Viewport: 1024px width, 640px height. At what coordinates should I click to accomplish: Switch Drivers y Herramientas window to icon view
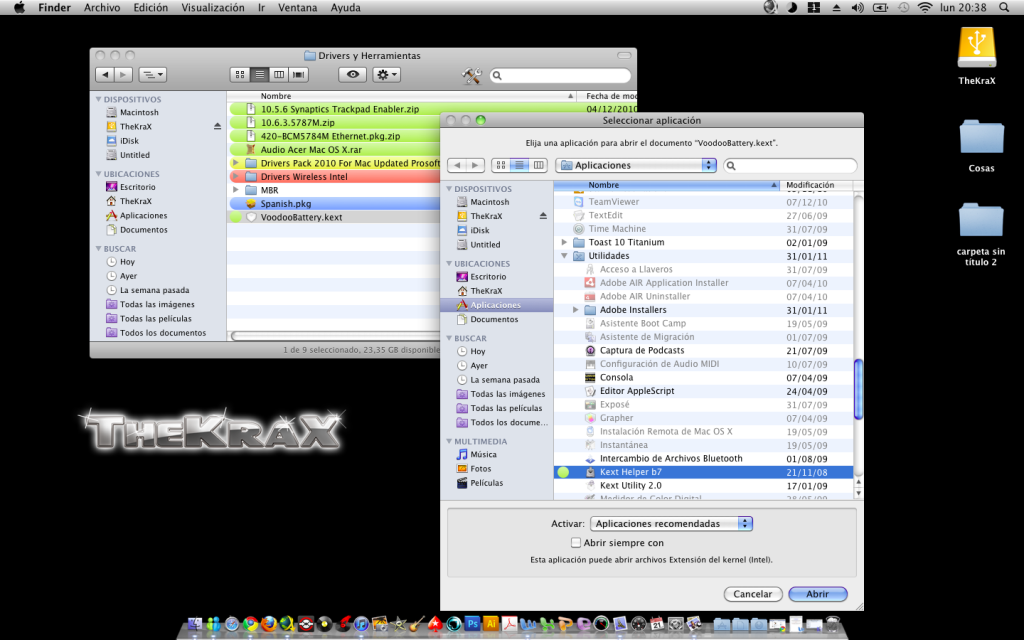click(x=240, y=74)
